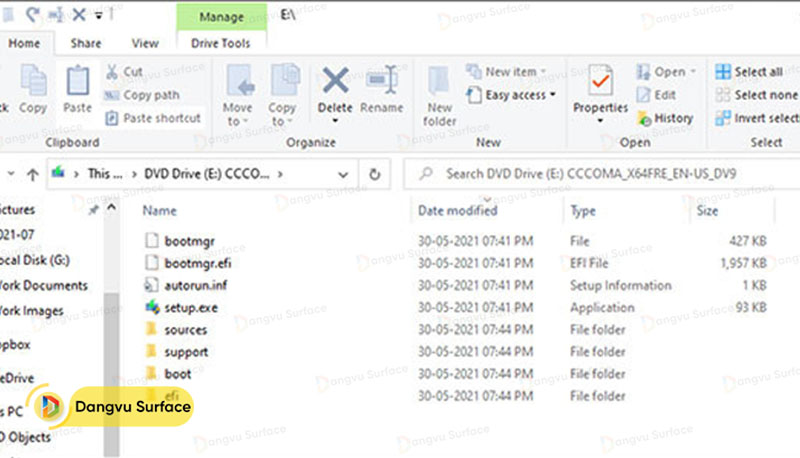Click the 1,957 KB size cell
800x458 pixels.
point(743,263)
